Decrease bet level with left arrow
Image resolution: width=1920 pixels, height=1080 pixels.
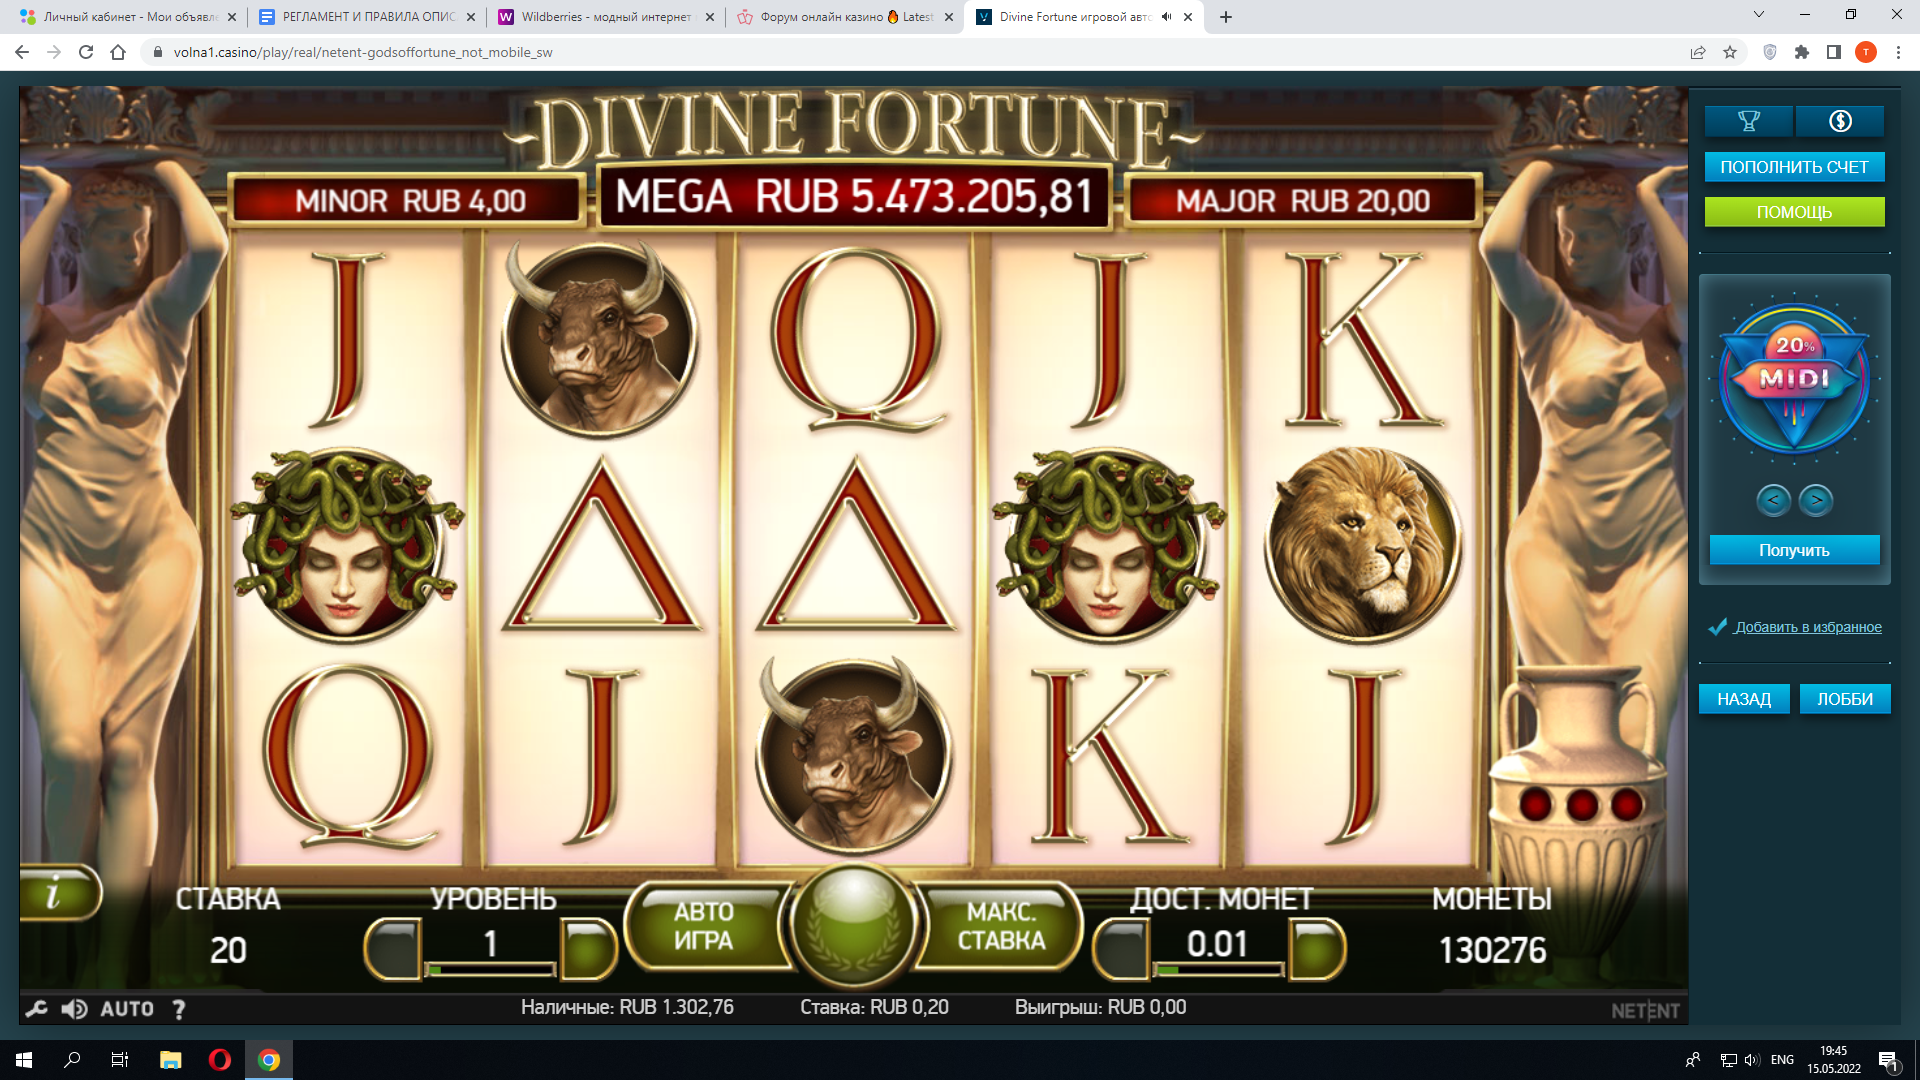pos(392,948)
